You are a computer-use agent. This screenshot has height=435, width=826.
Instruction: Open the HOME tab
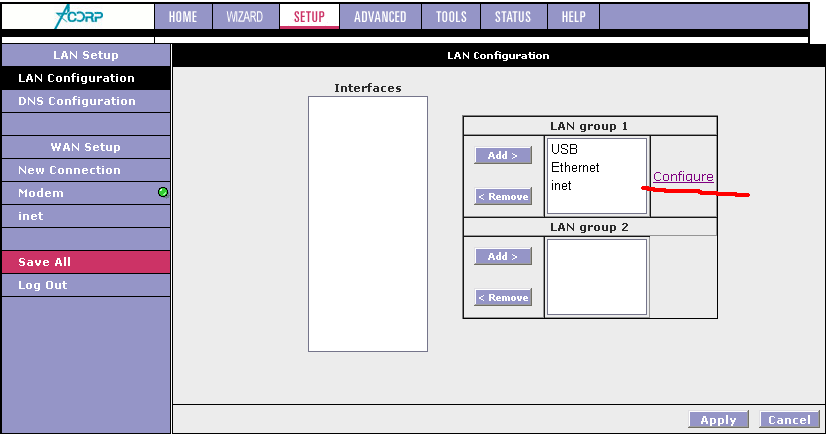click(183, 16)
